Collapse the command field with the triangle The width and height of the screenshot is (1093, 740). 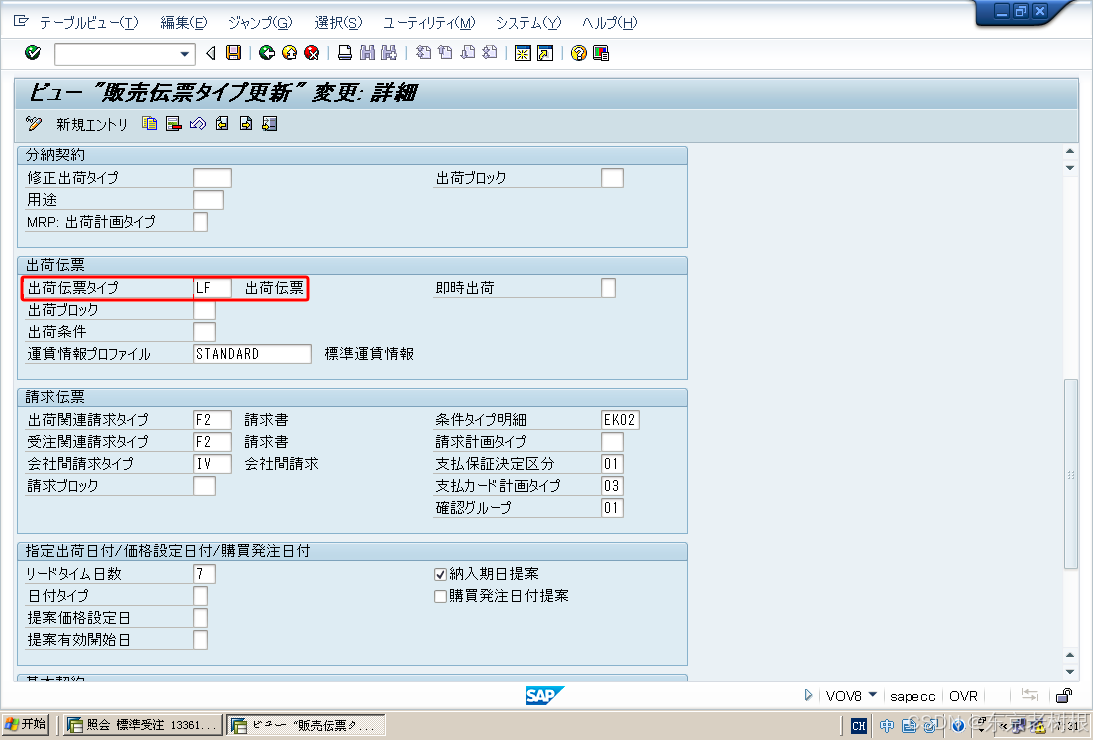pyautogui.click(x=211, y=53)
